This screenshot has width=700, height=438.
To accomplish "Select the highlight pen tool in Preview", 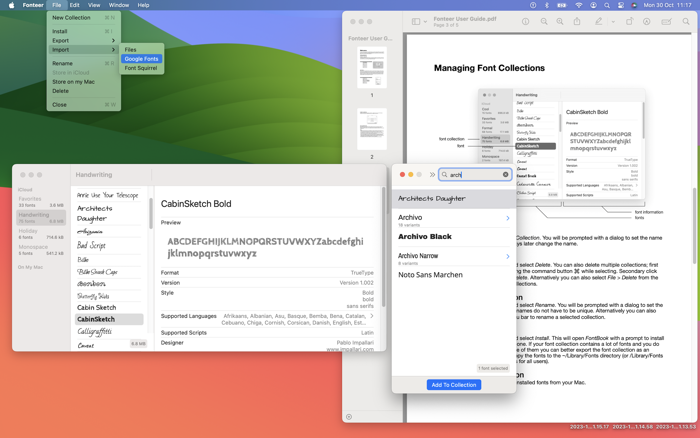I will [598, 21].
